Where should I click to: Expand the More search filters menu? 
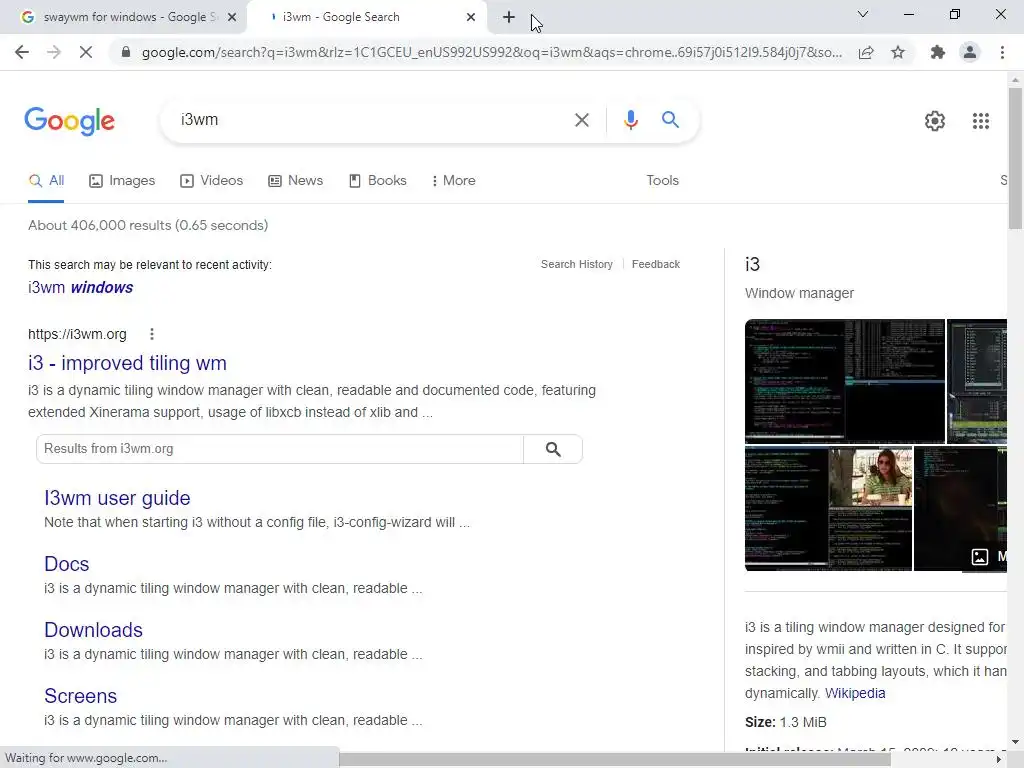pyautogui.click(x=453, y=180)
